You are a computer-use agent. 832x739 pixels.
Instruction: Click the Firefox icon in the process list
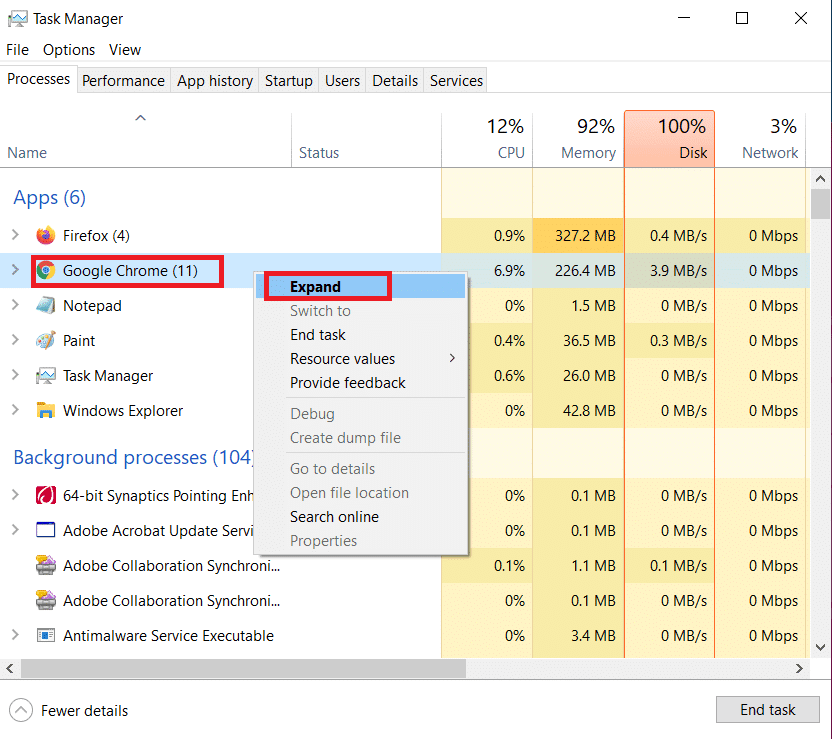click(x=46, y=235)
